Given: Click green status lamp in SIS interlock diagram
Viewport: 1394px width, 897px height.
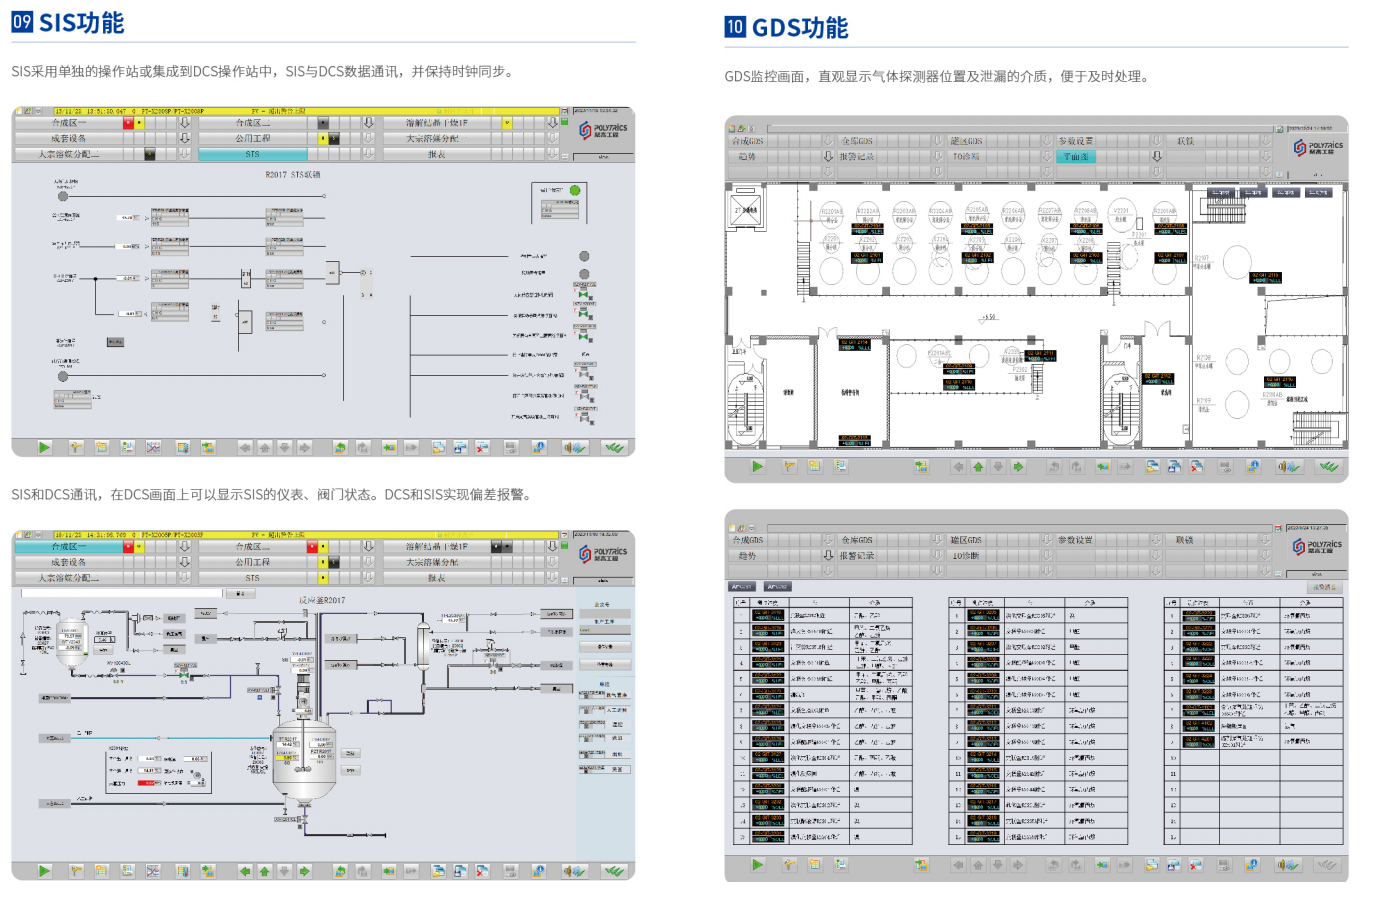Looking at the screenshot, I should (575, 190).
